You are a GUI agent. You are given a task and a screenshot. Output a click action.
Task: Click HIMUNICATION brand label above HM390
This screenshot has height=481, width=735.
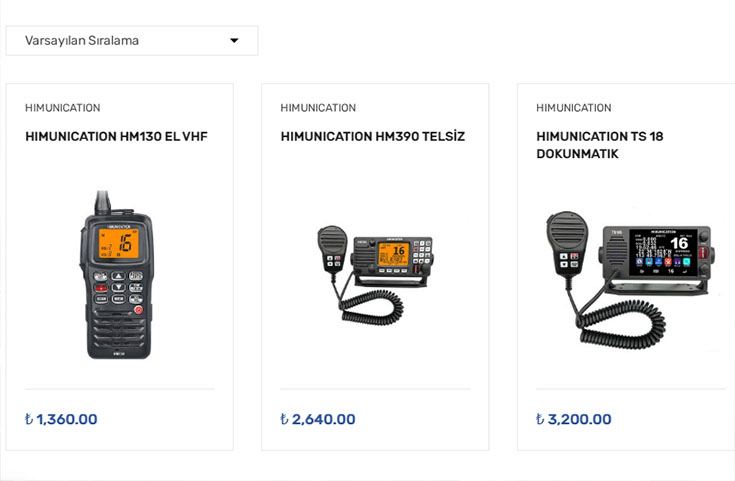(x=318, y=108)
